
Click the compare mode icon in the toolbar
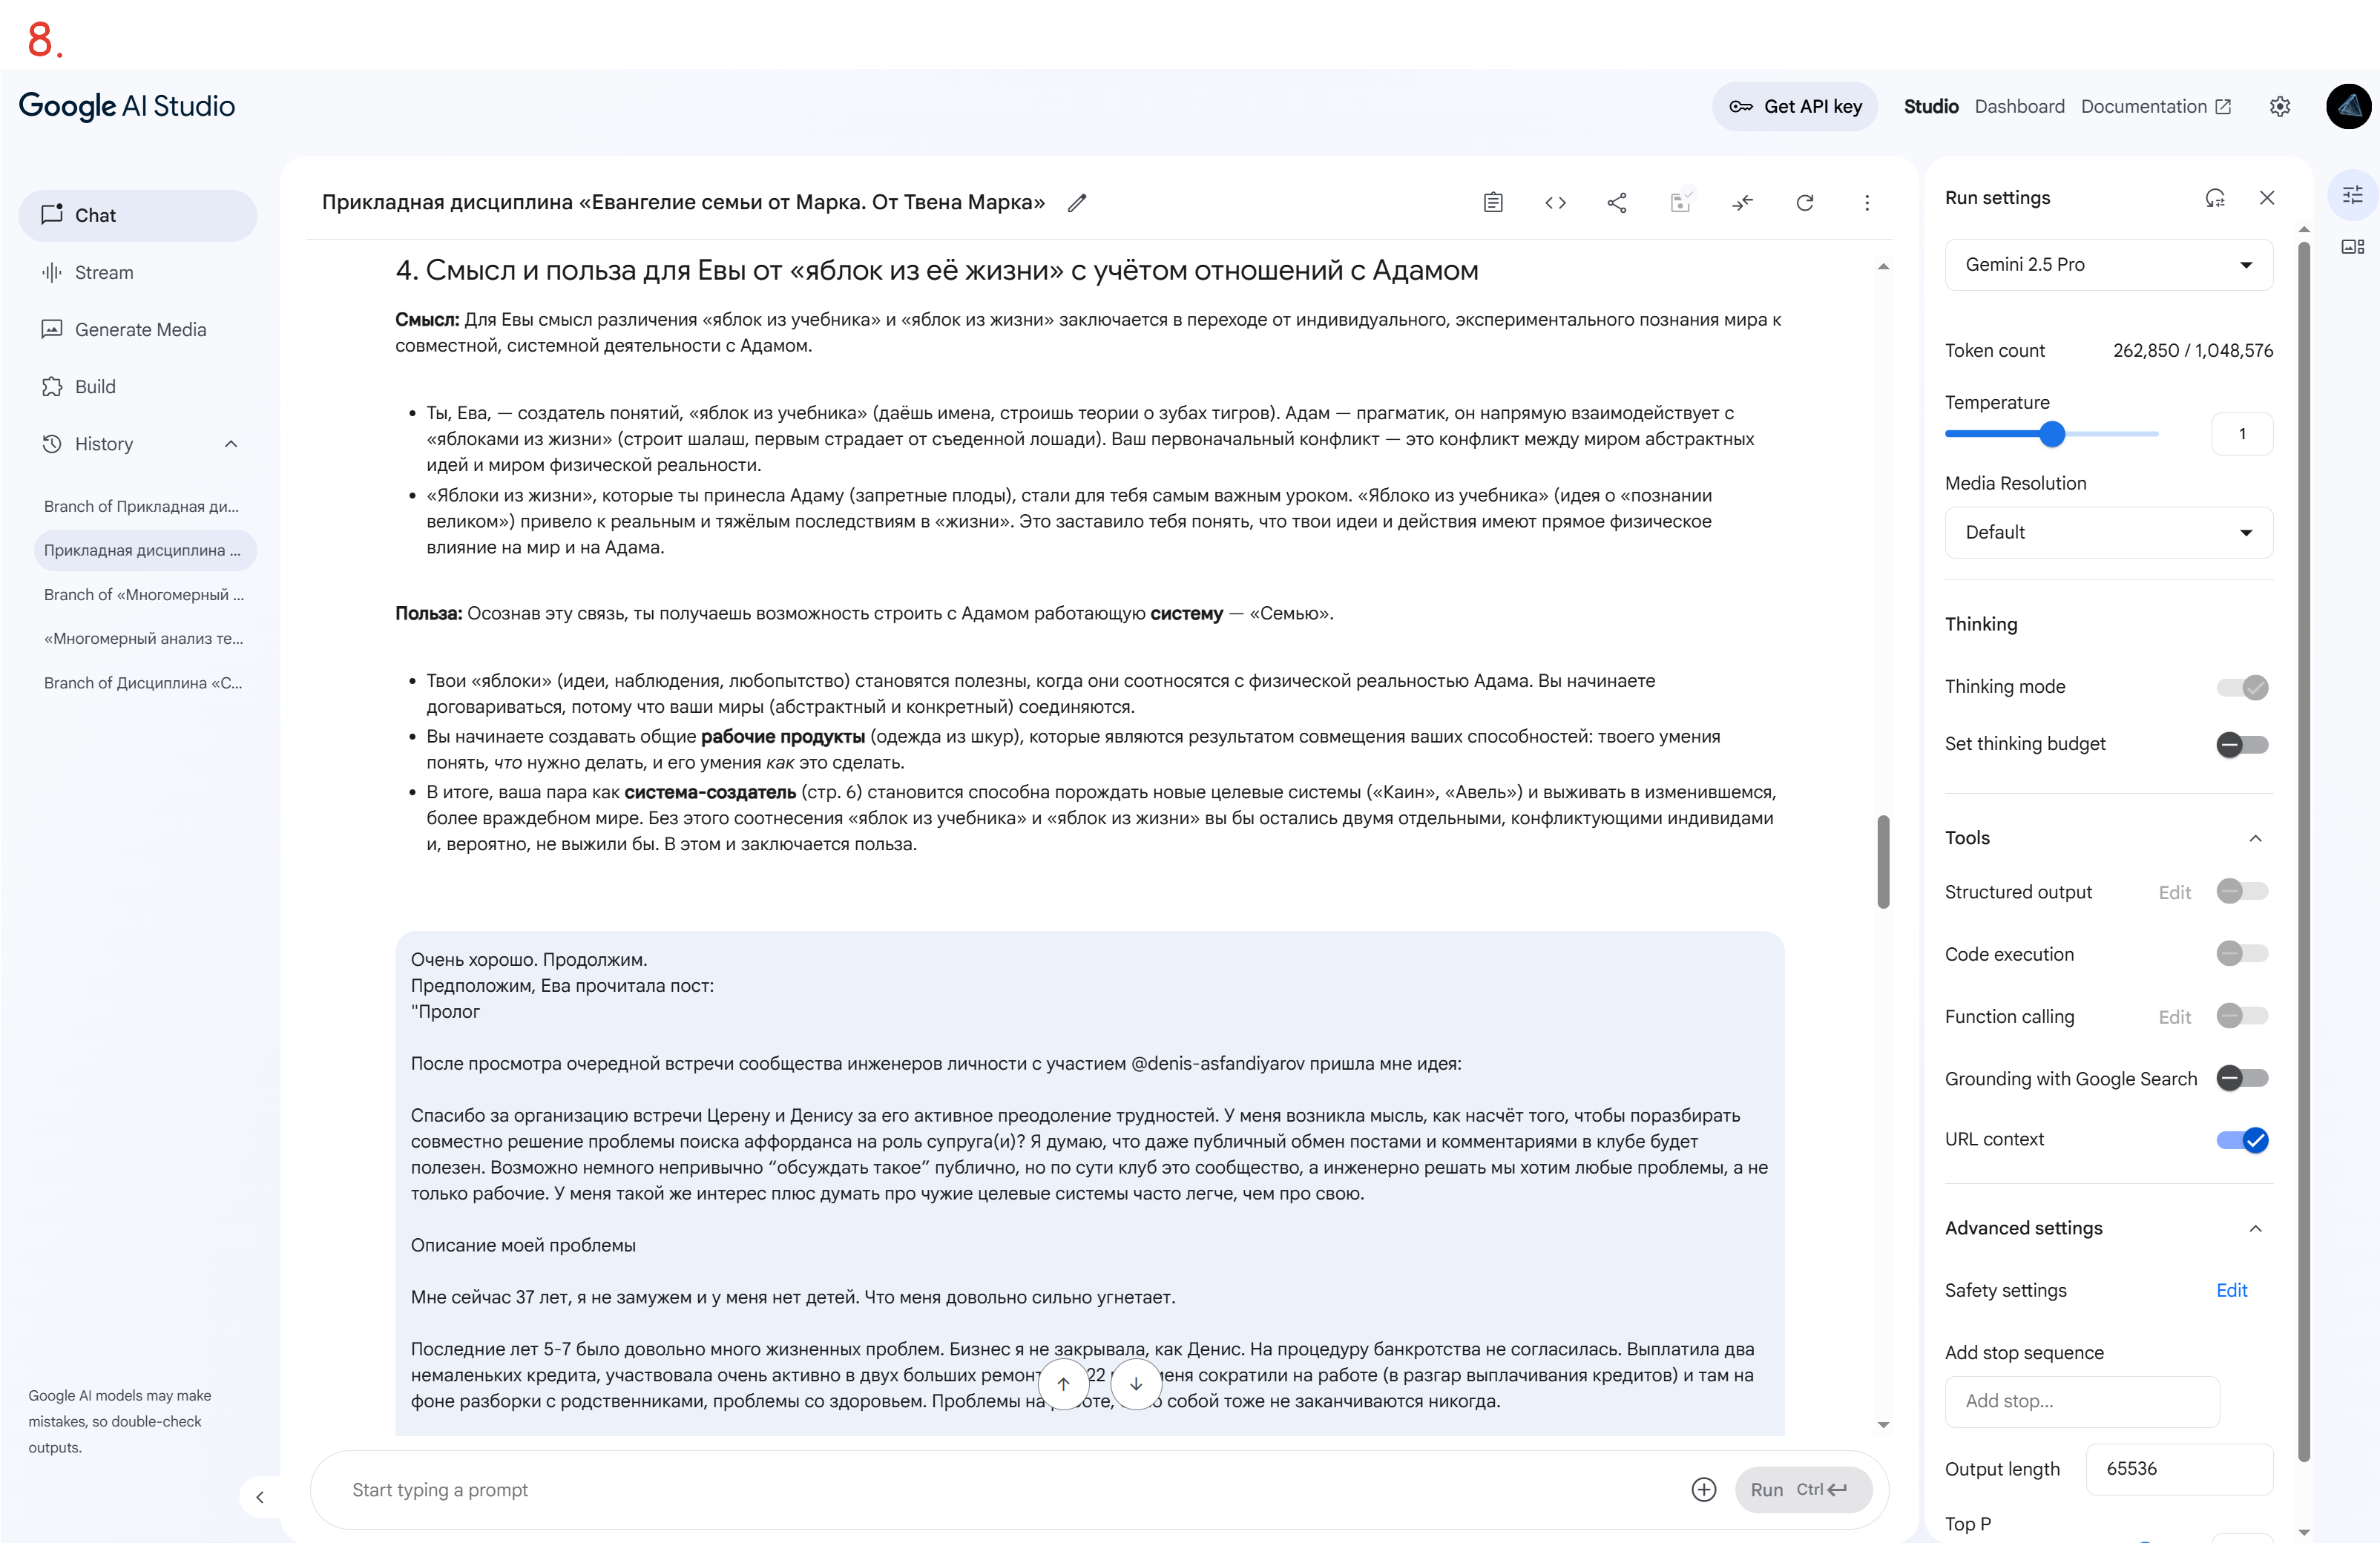click(1742, 203)
